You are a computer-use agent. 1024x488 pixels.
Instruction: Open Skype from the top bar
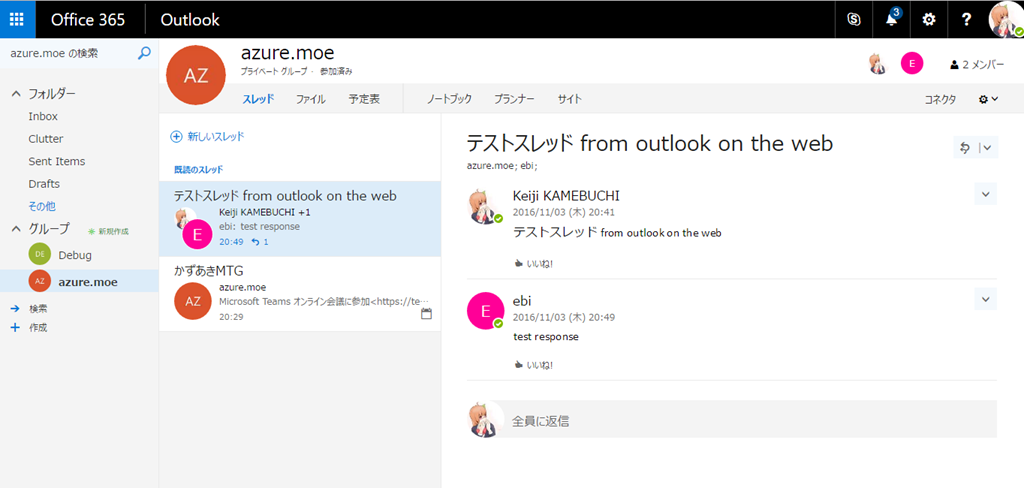(854, 20)
